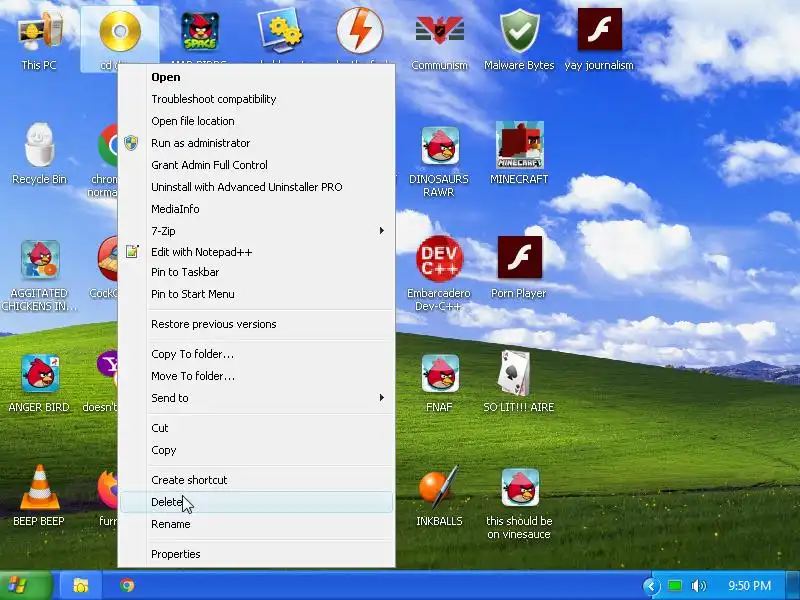Choose Restore previous versions
The height and width of the screenshot is (600, 800).
[x=257, y=324]
